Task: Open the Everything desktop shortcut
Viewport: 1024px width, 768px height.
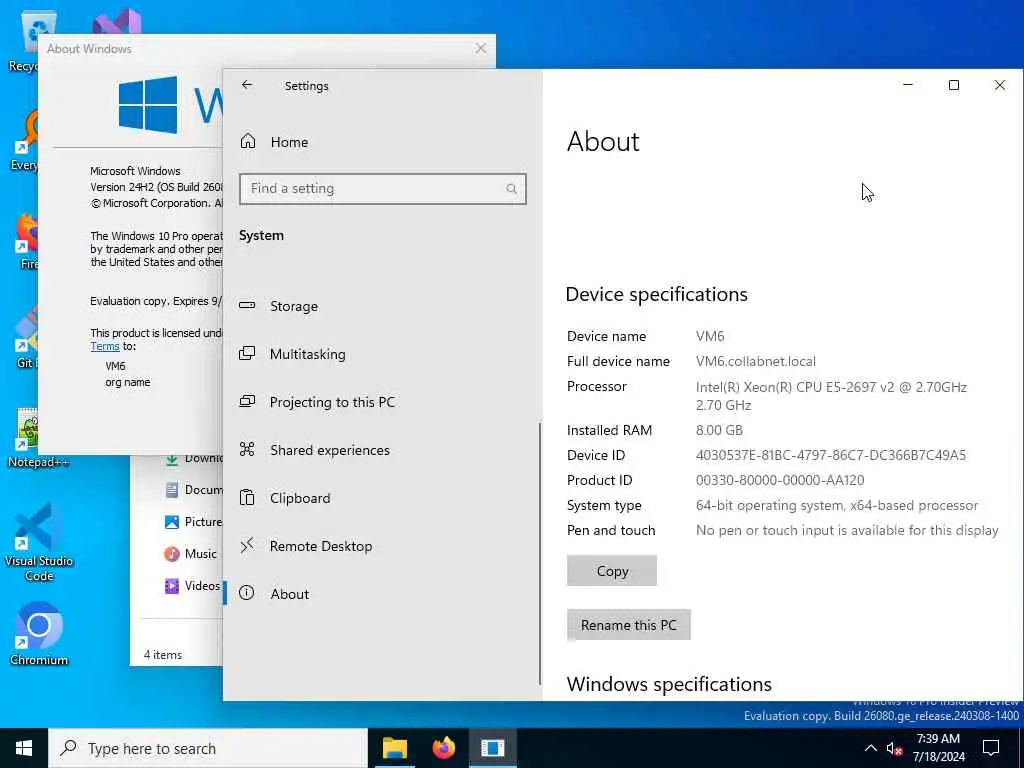Action: (25, 141)
